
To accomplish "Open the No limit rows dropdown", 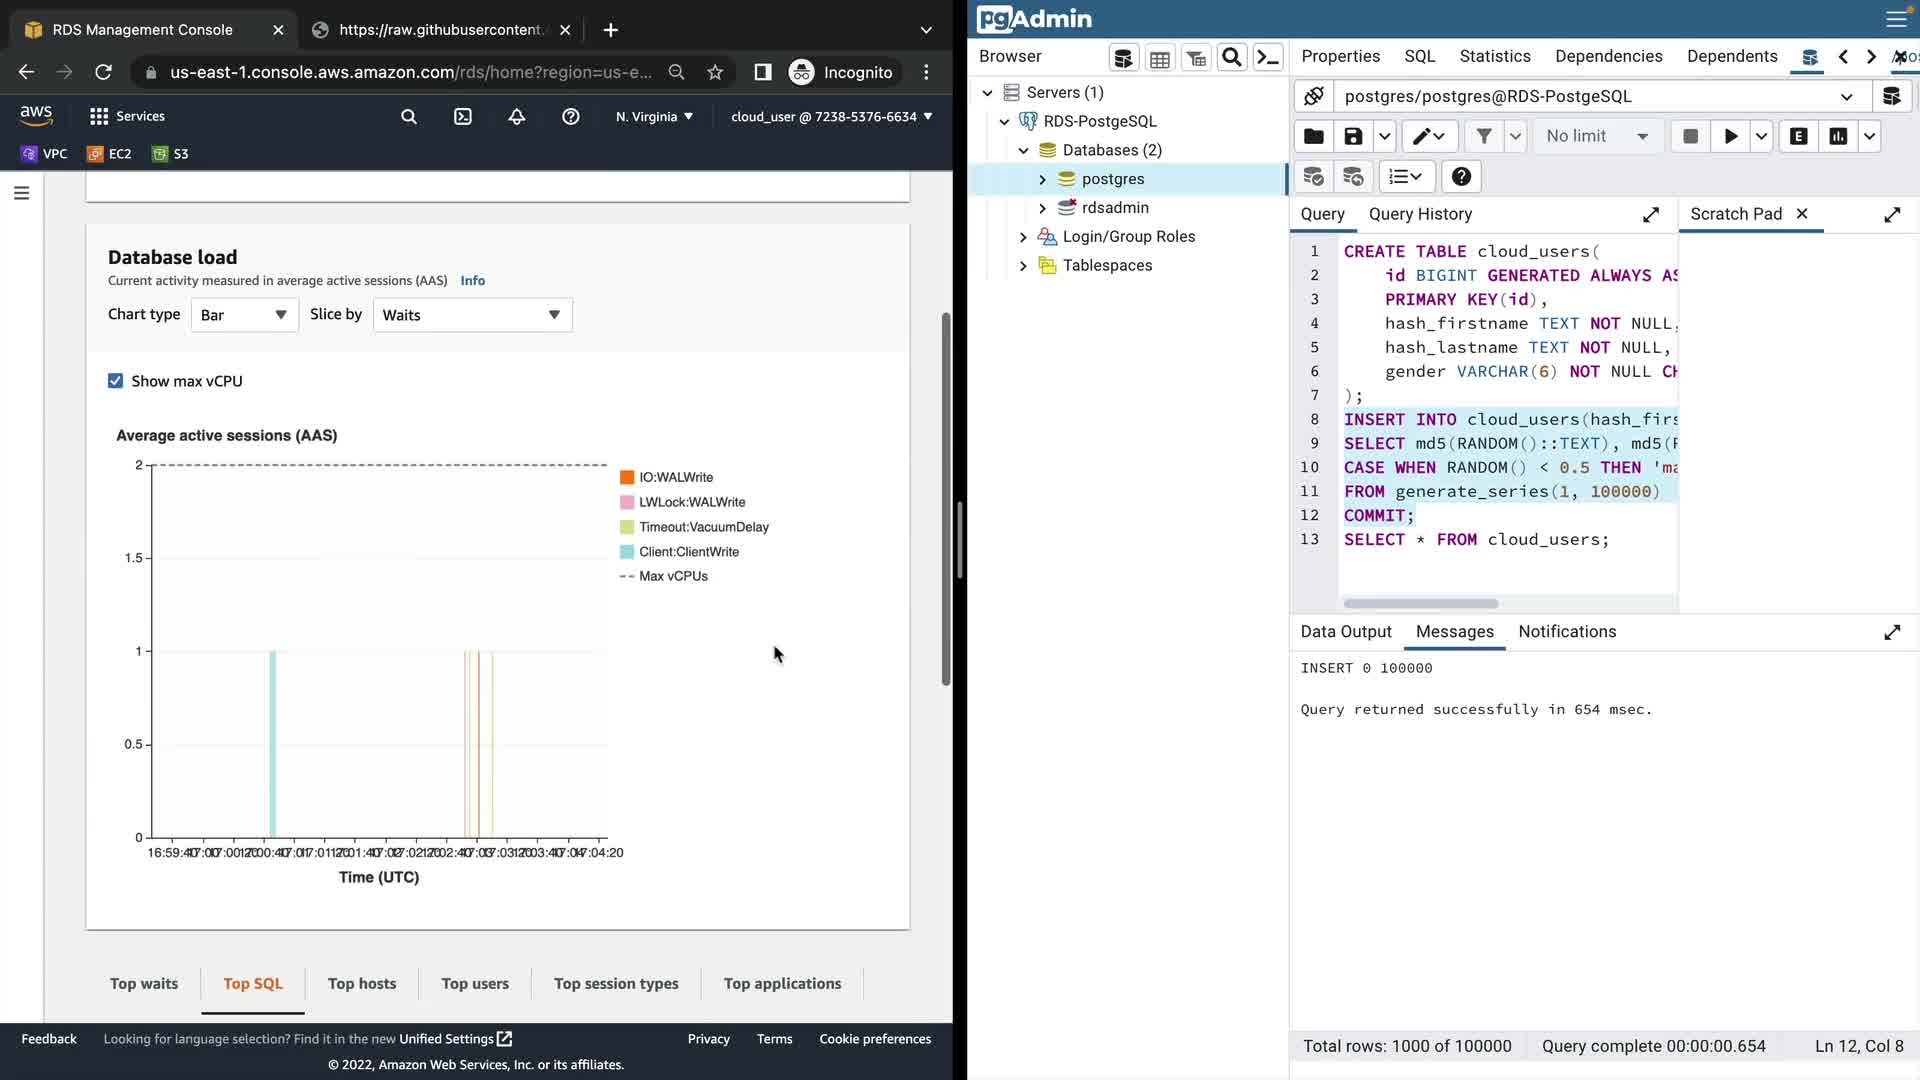I will [1597, 136].
